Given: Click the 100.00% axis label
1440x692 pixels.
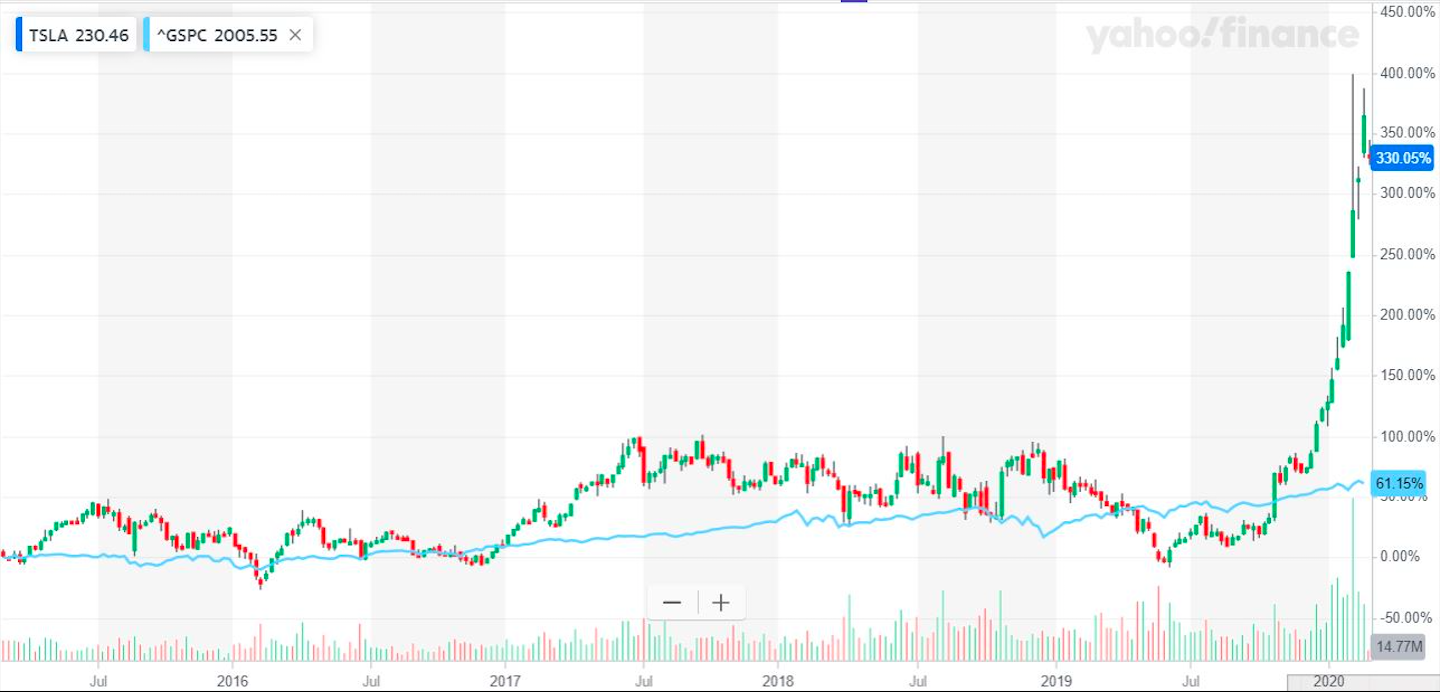Looking at the screenshot, I should (1406, 436).
